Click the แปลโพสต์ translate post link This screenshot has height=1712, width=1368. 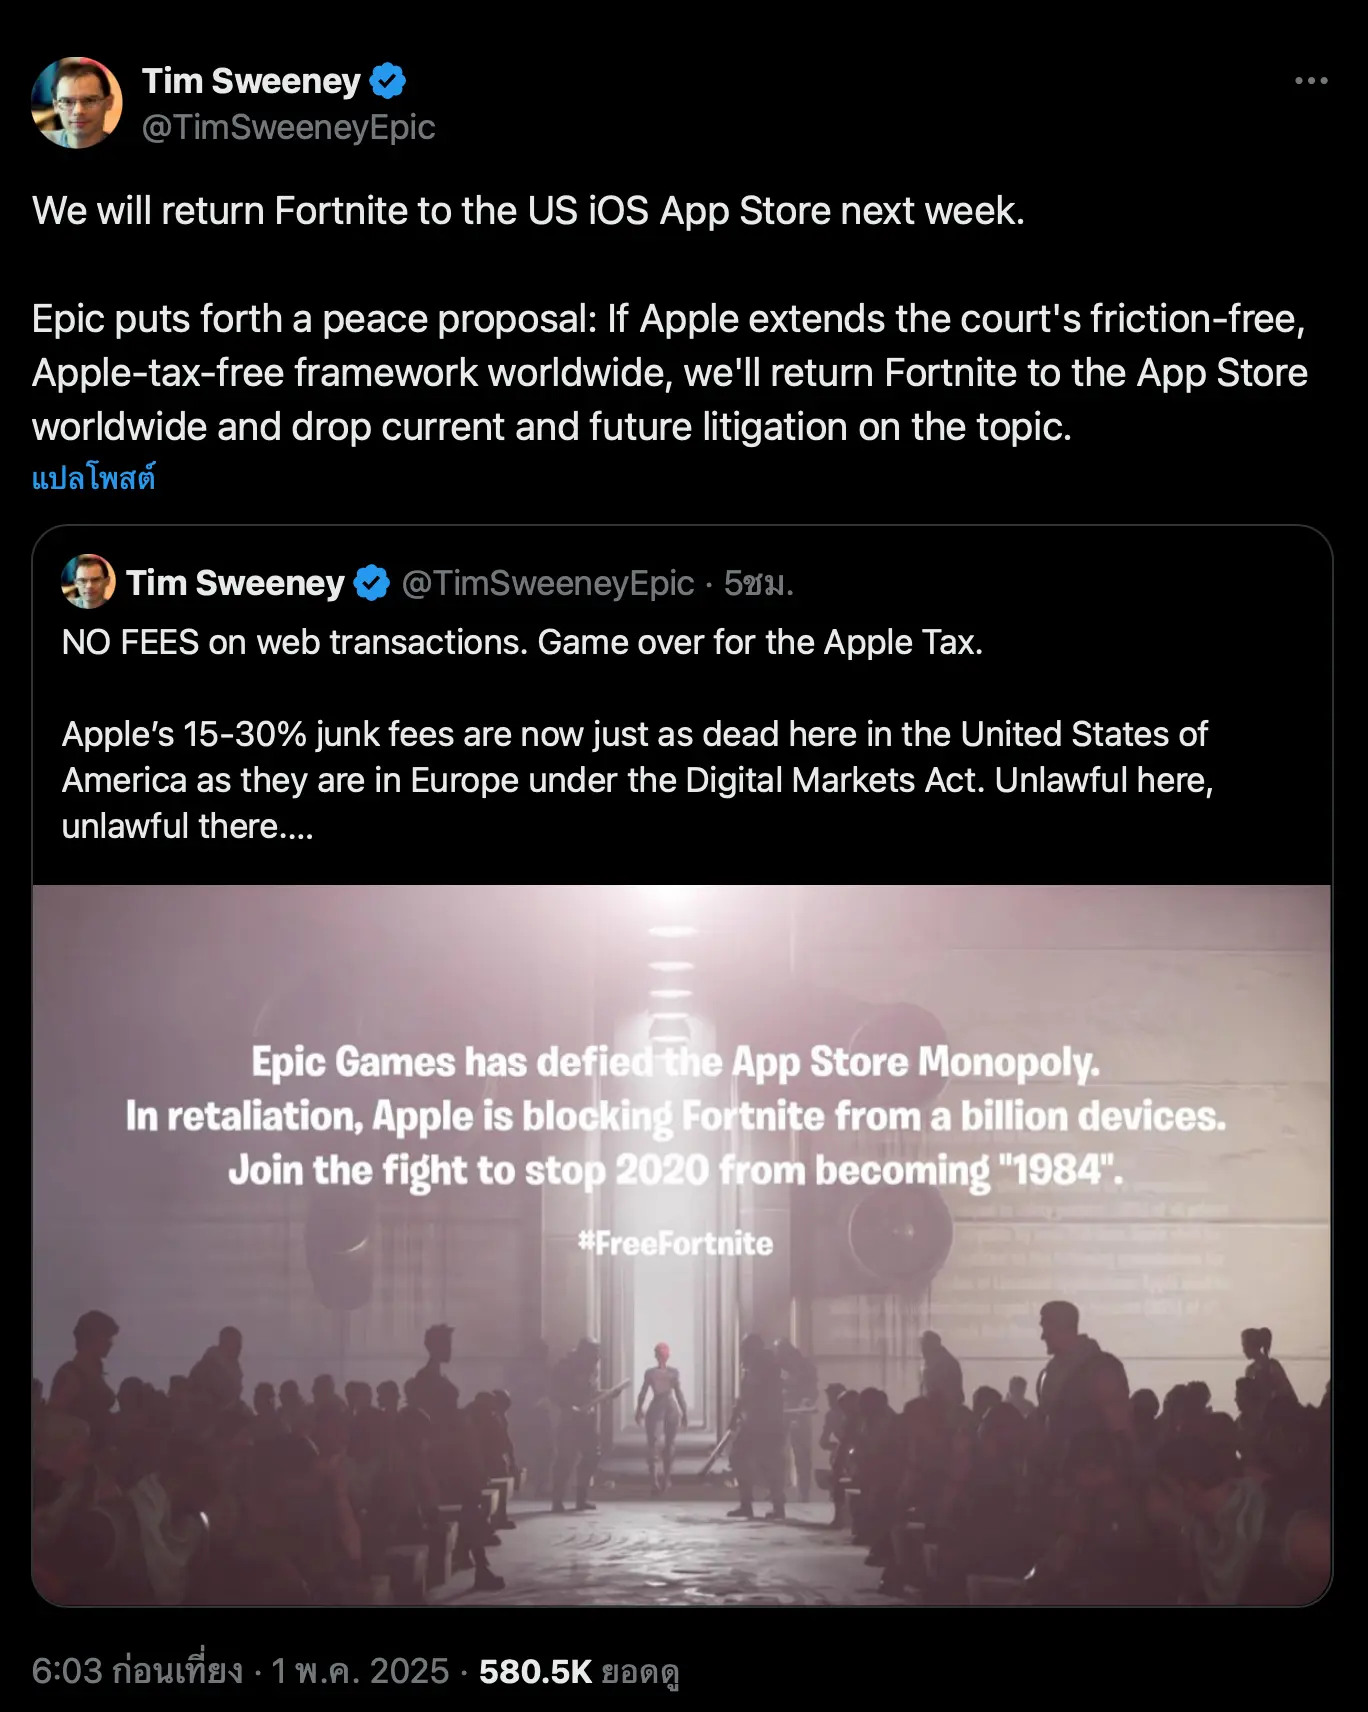coord(94,478)
